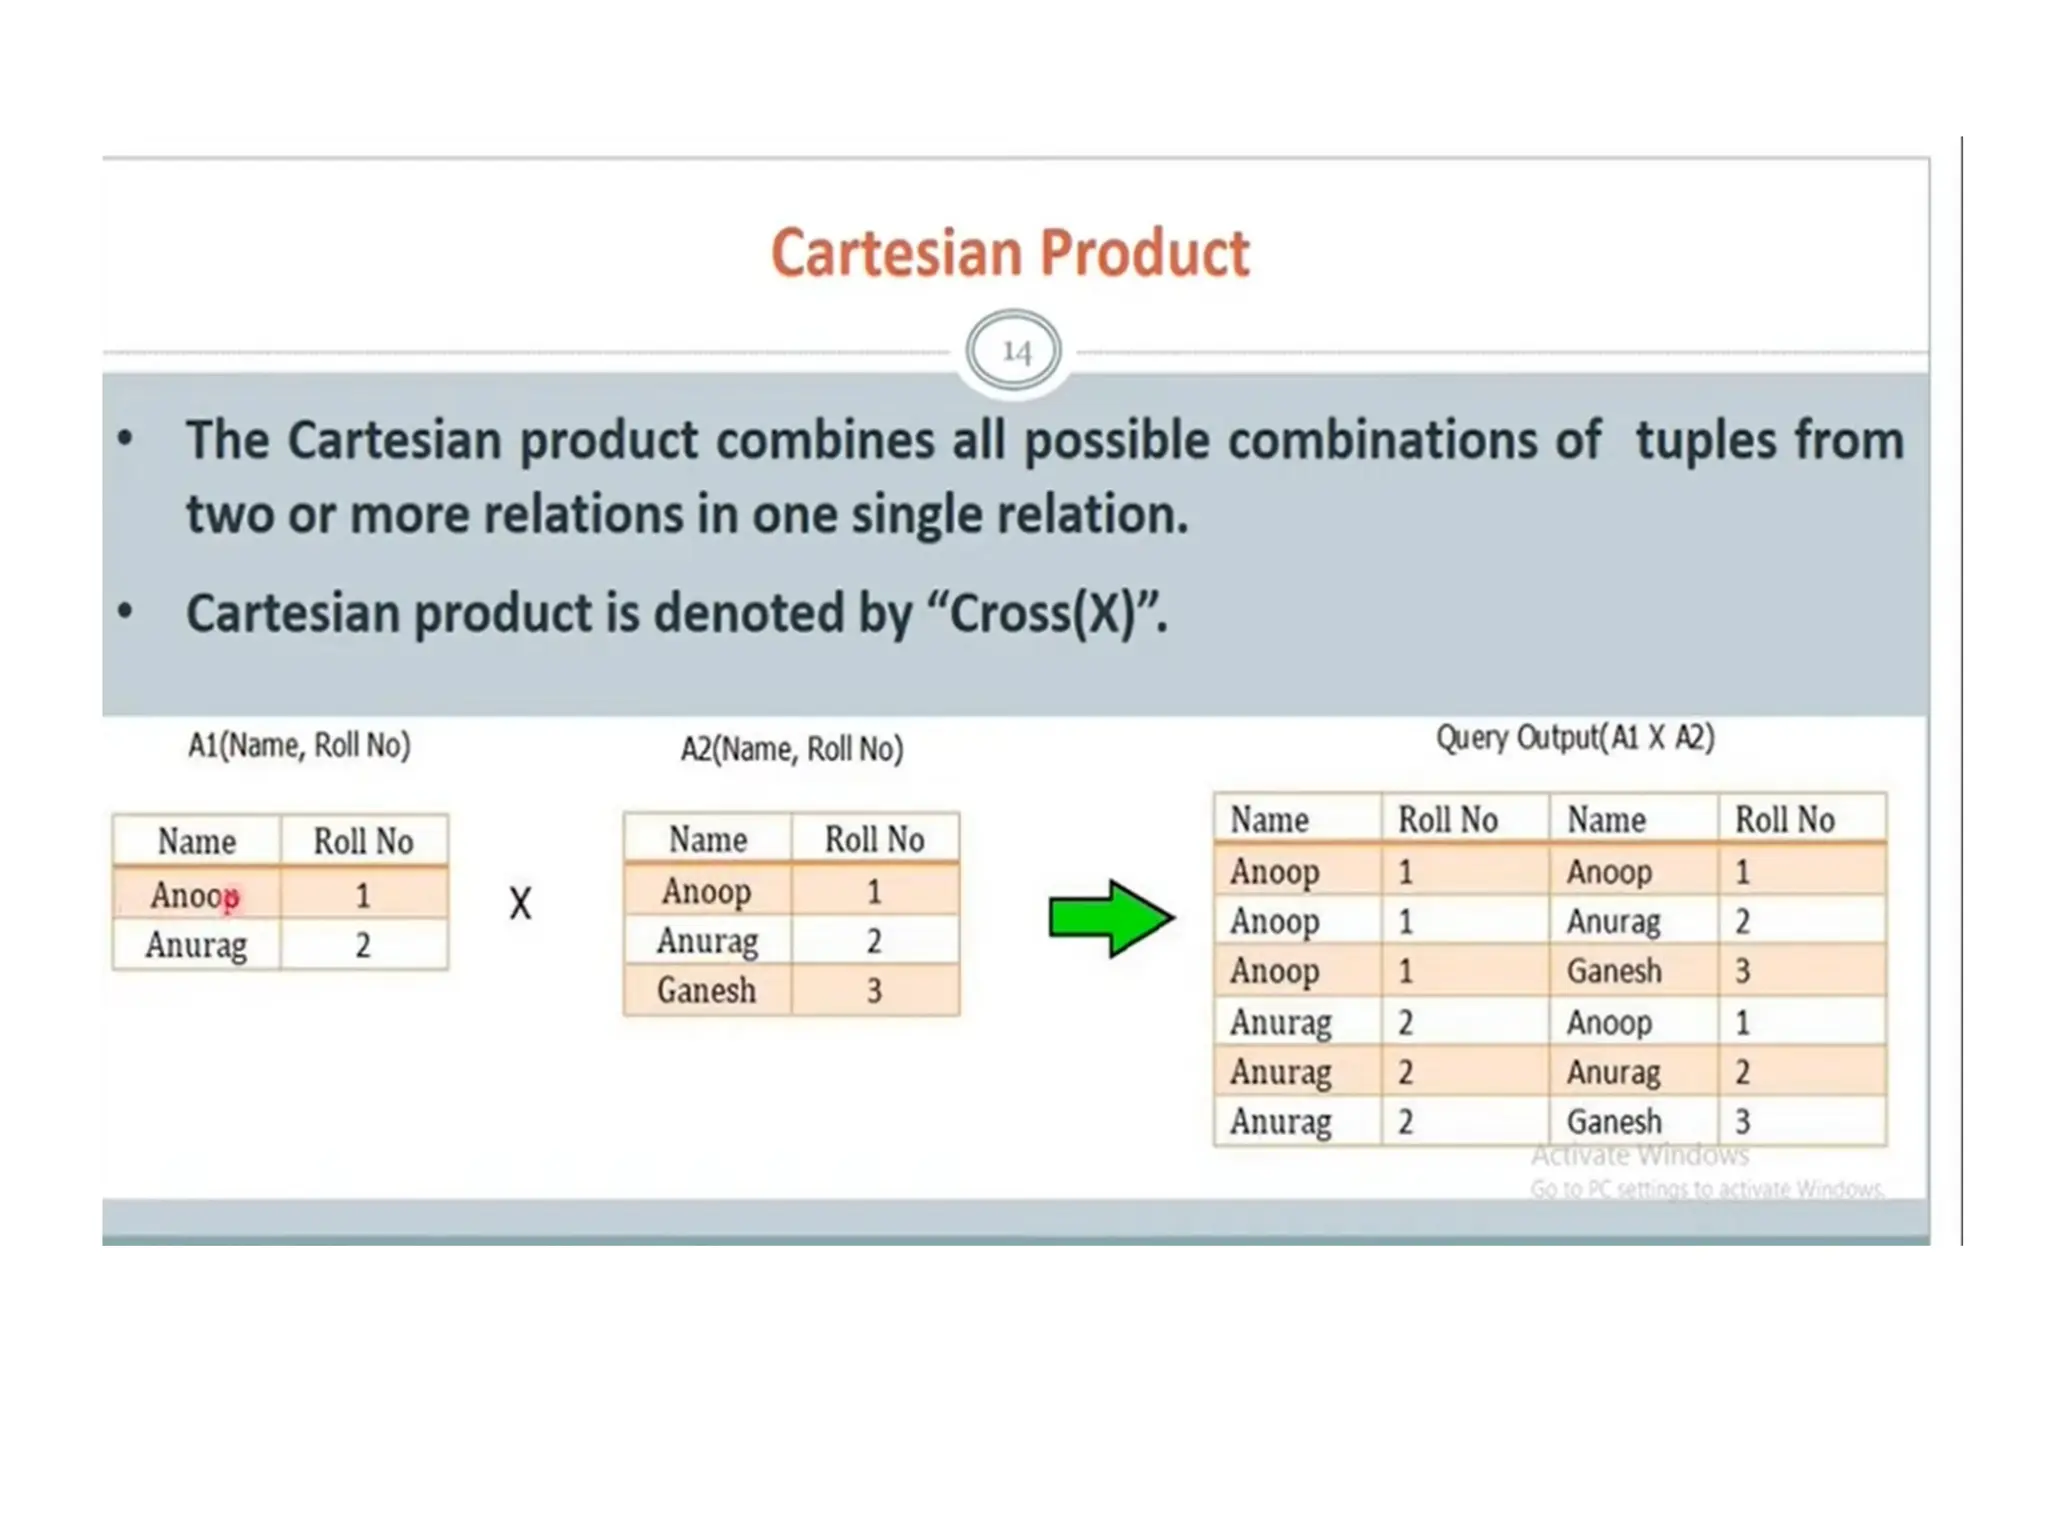Image resolution: width=2048 pixels, height=1536 pixels.
Task: Click the Cartesian Product title
Action: (1010, 253)
